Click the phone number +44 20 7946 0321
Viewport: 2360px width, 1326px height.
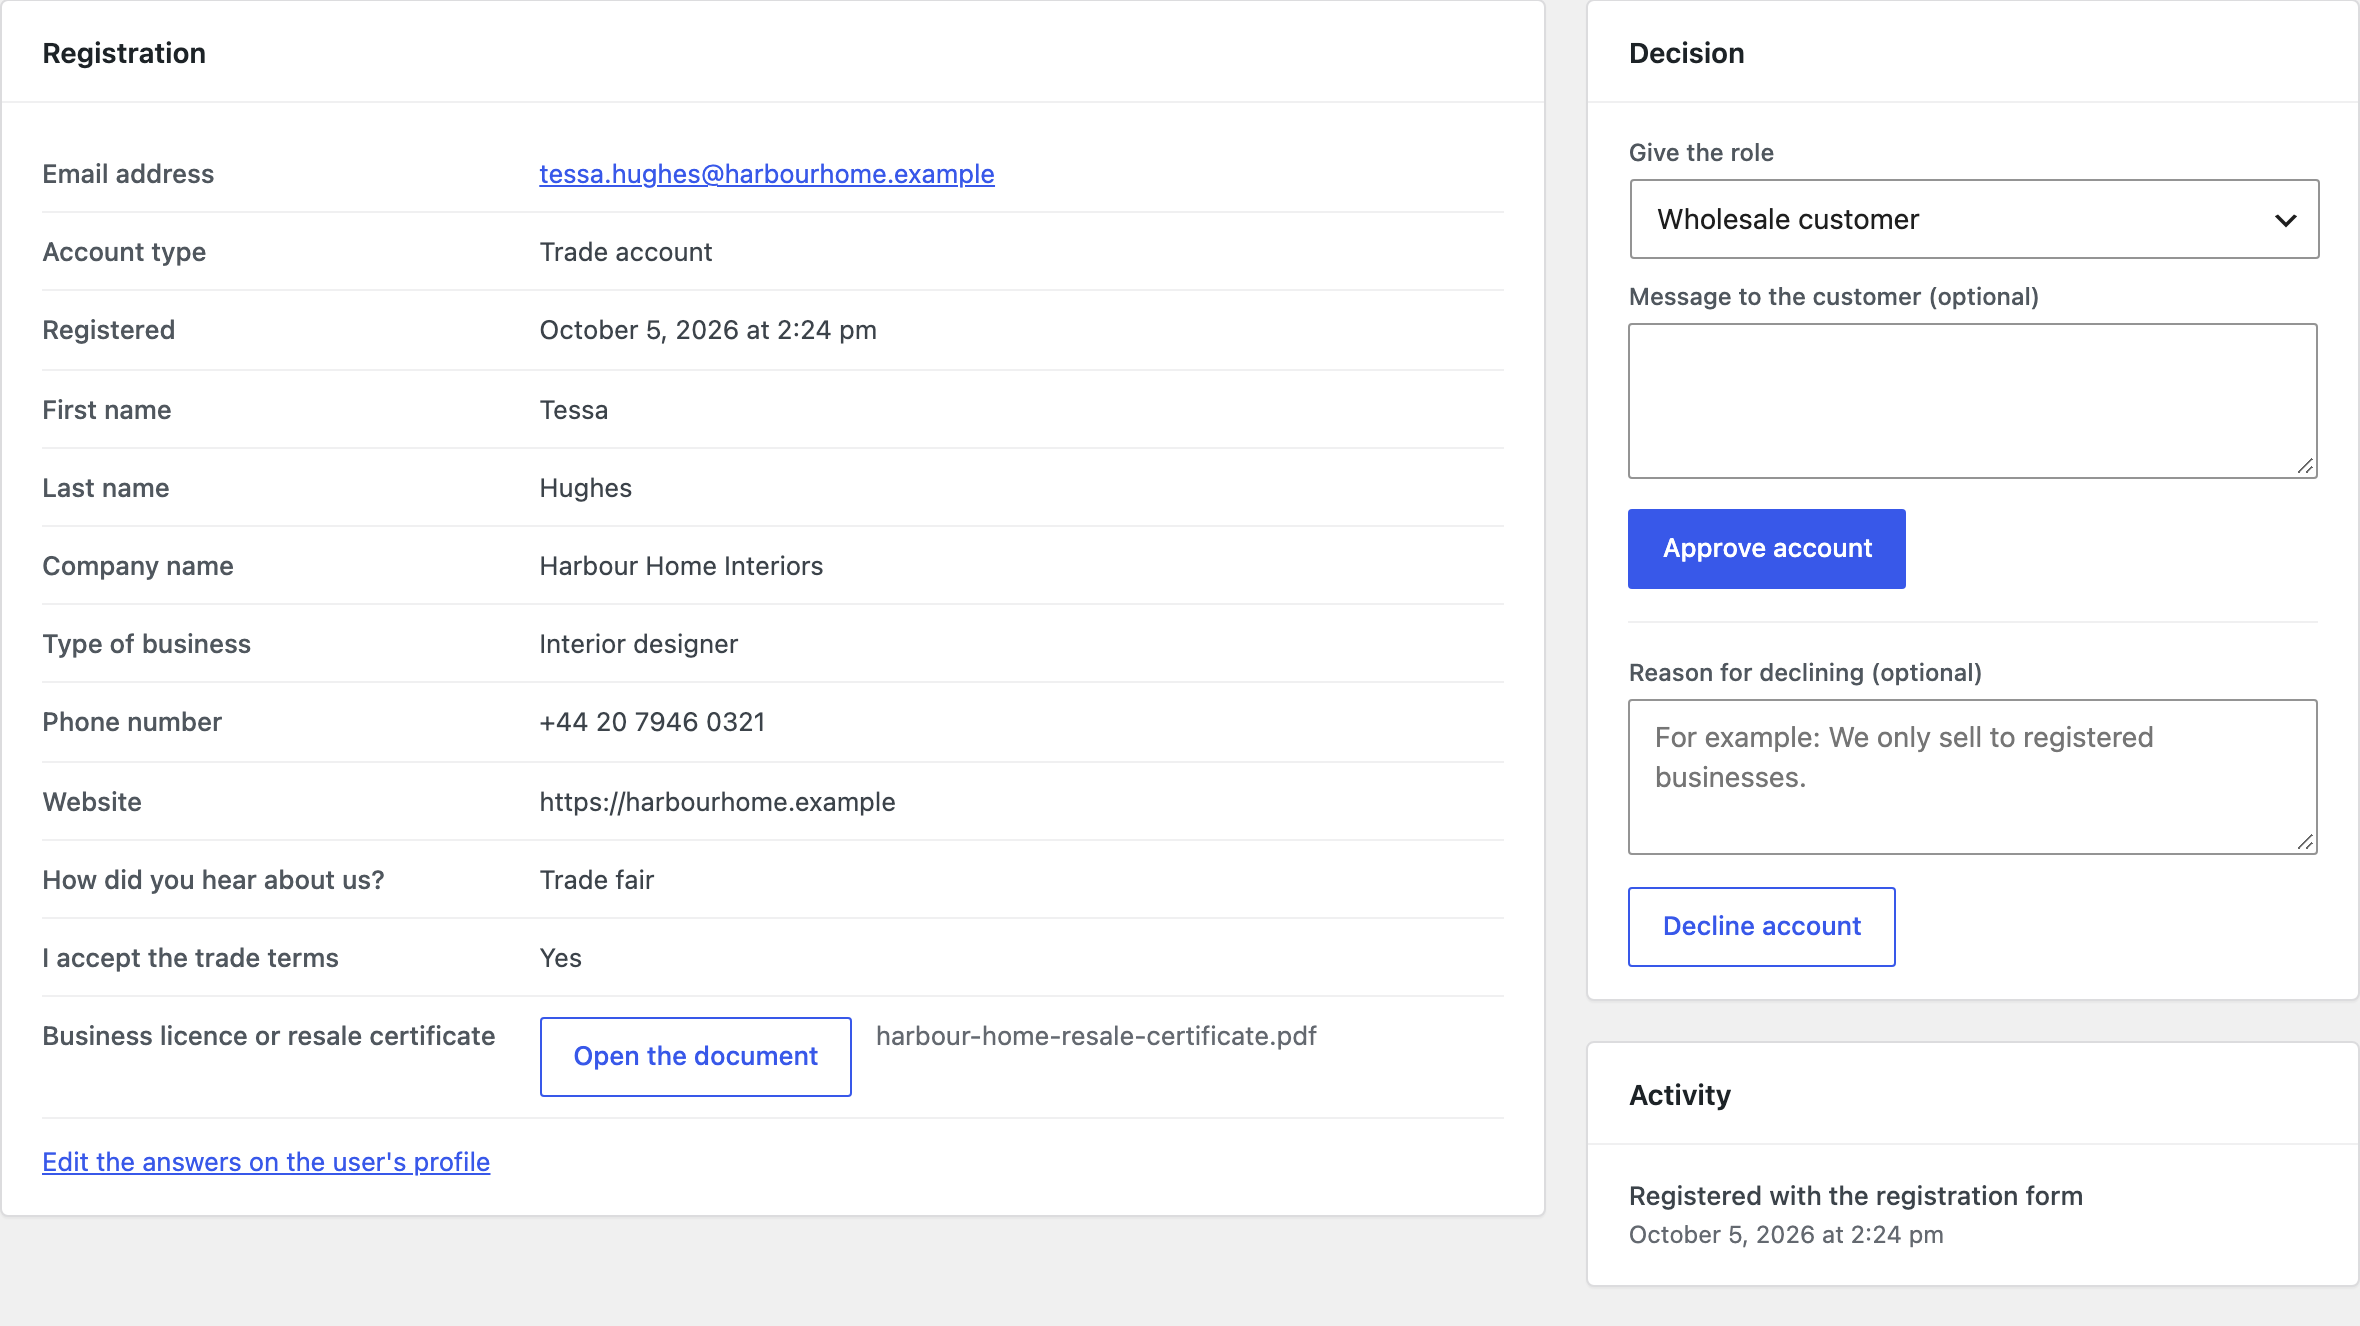pyautogui.click(x=652, y=722)
